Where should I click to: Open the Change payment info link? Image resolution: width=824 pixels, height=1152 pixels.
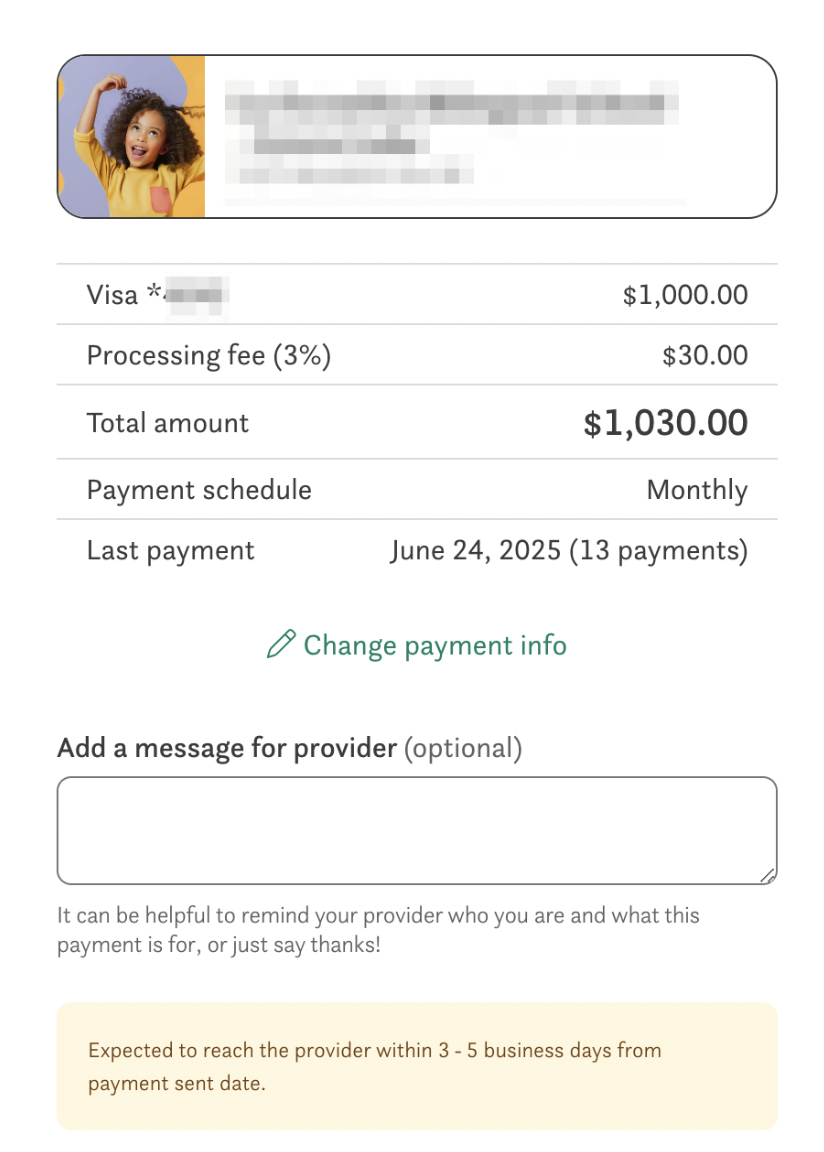point(434,646)
